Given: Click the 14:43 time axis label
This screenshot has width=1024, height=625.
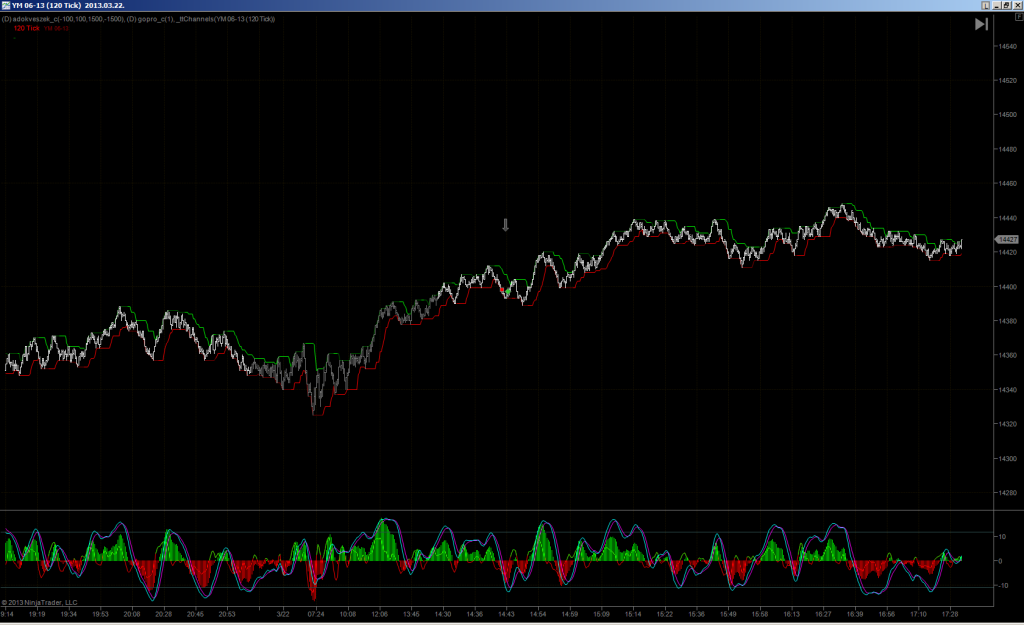Looking at the screenshot, I should 506,614.
